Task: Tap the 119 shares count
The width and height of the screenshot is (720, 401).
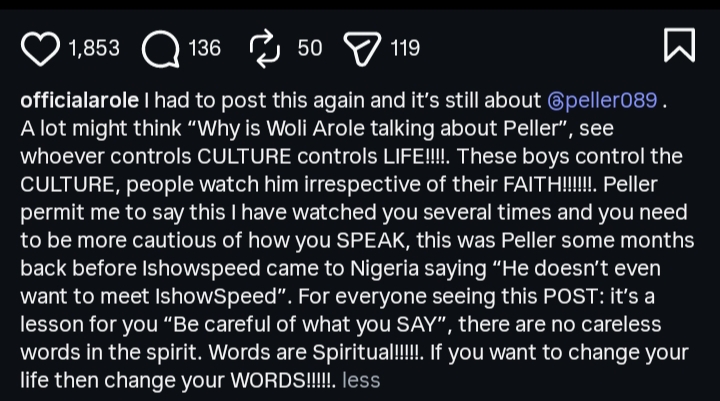Action: point(405,48)
